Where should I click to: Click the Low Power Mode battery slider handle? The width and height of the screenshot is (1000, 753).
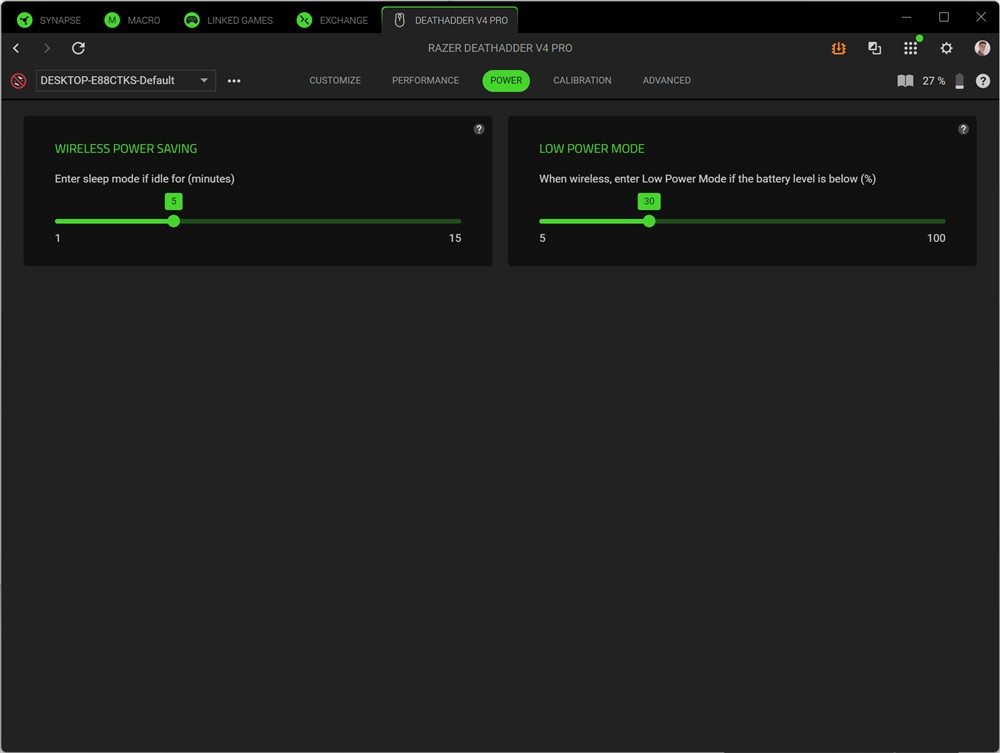(649, 221)
